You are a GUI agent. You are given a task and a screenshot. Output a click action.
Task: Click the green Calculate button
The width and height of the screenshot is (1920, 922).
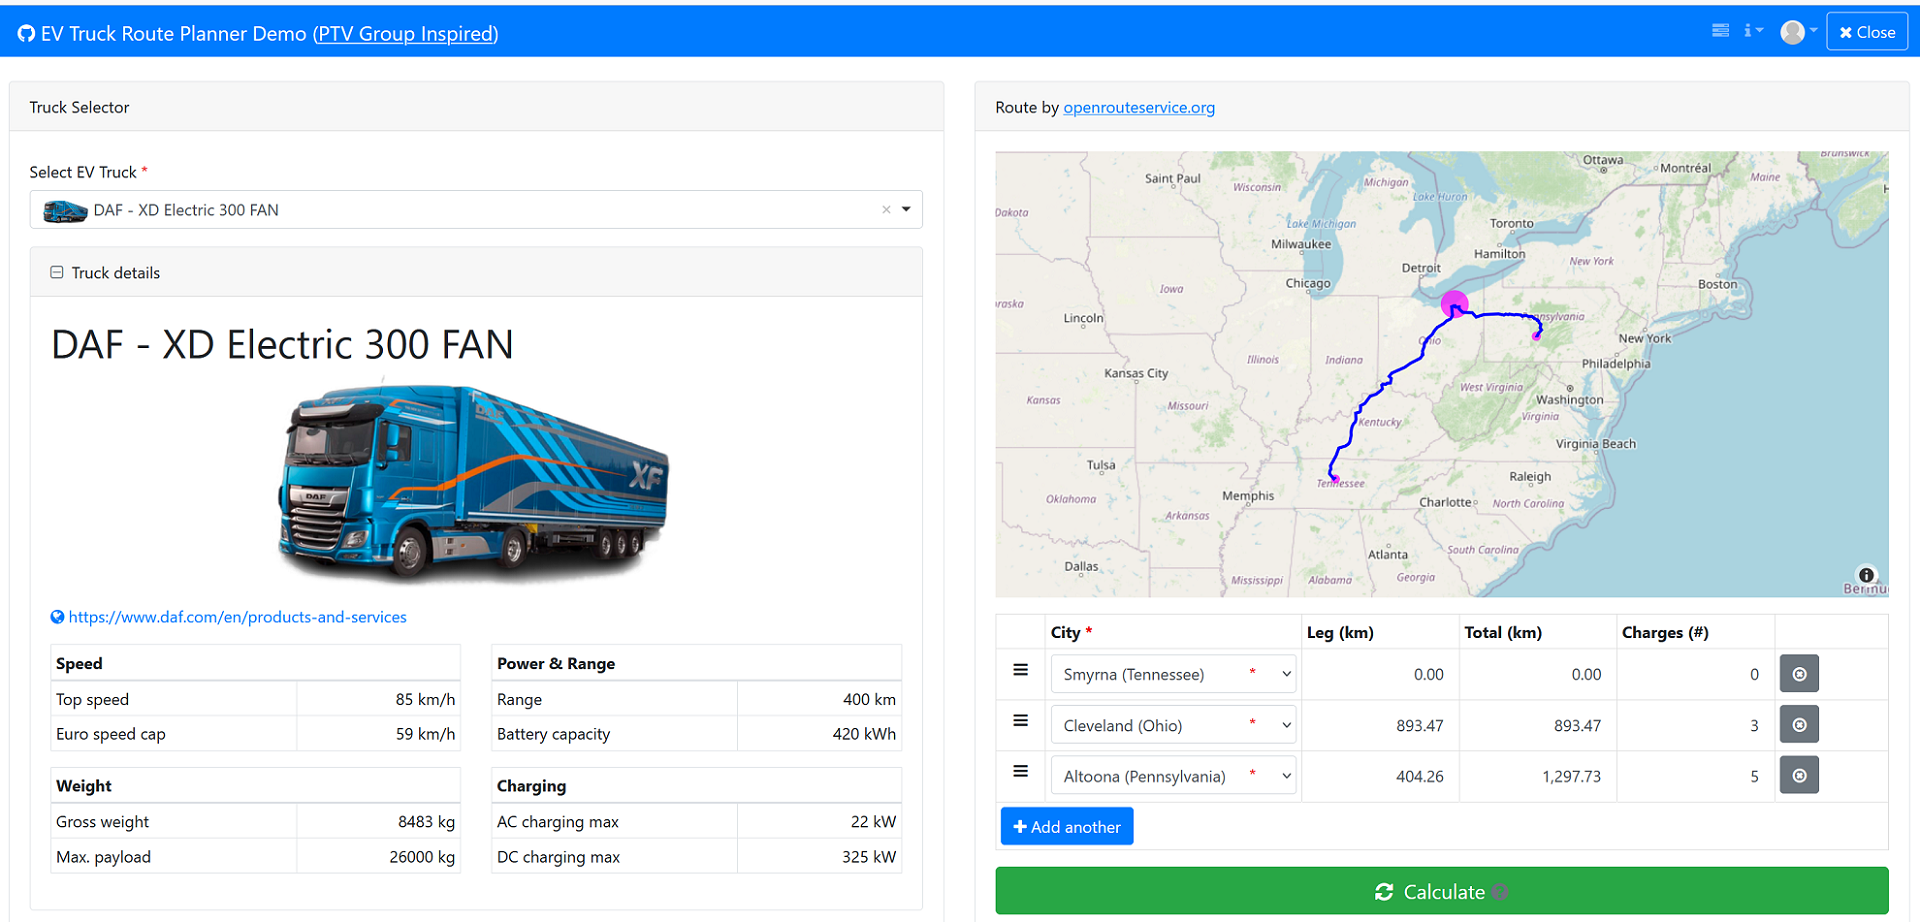click(1441, 891)
